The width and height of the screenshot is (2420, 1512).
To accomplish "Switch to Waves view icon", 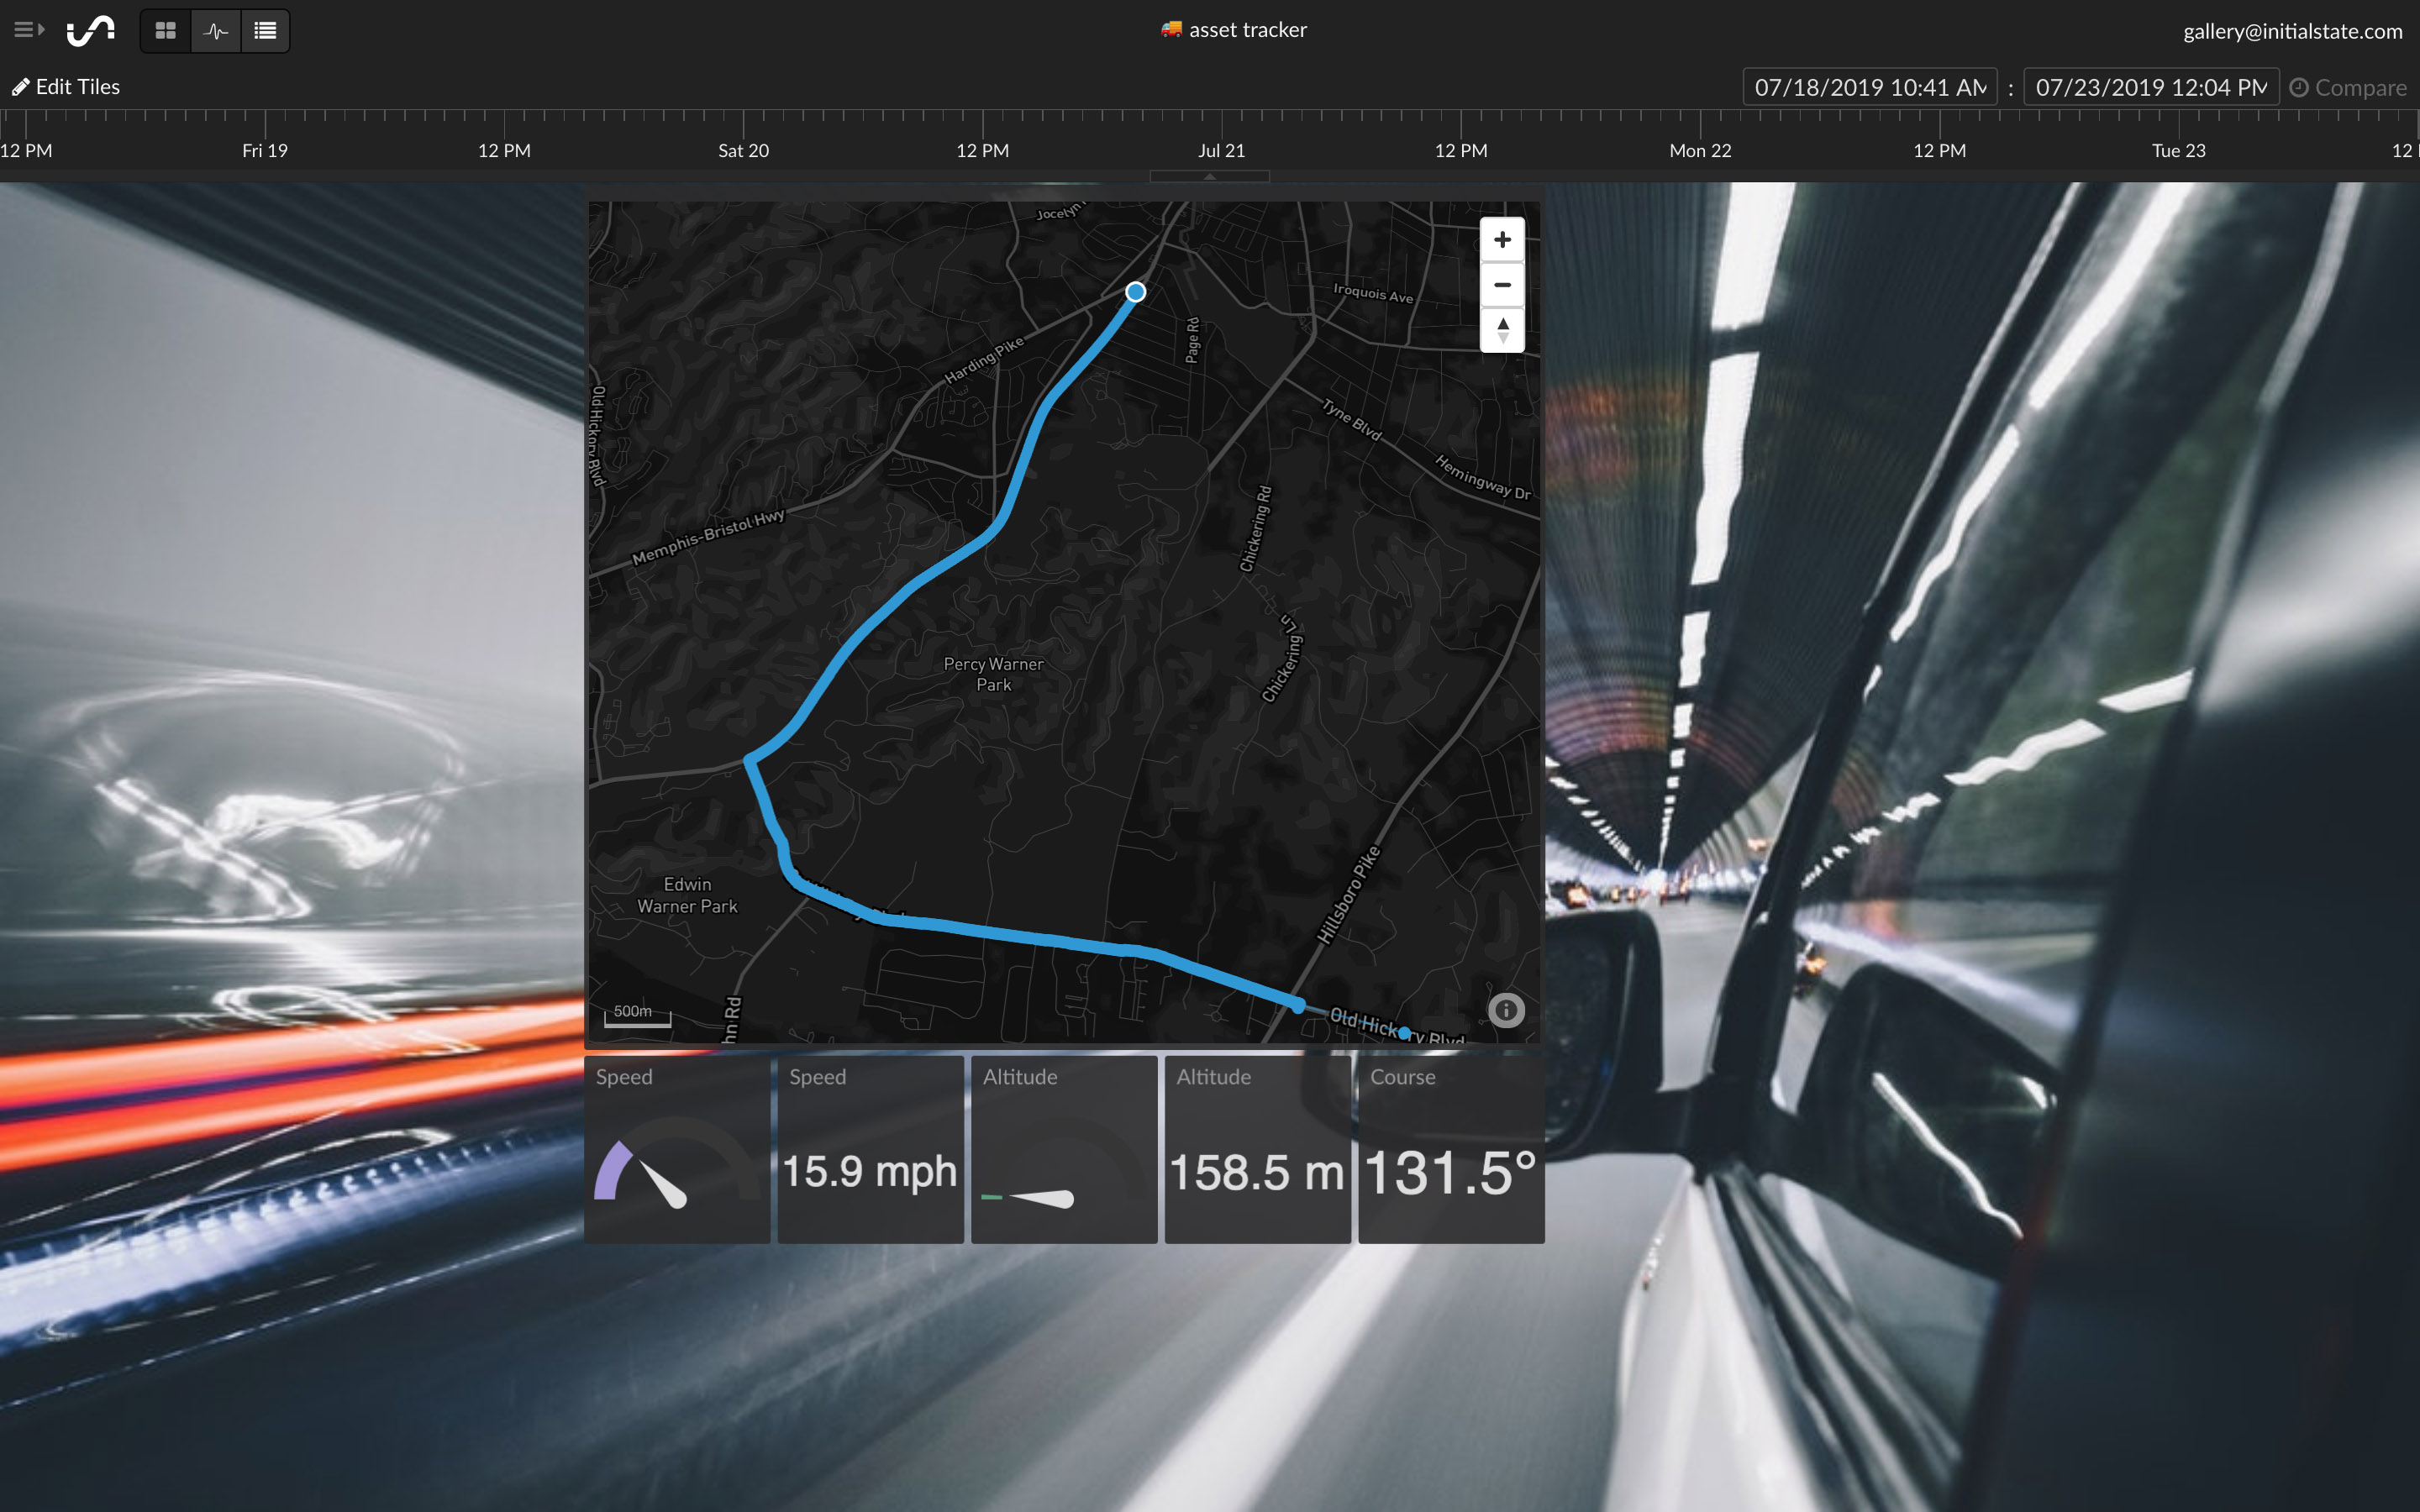I will (215, 31).
